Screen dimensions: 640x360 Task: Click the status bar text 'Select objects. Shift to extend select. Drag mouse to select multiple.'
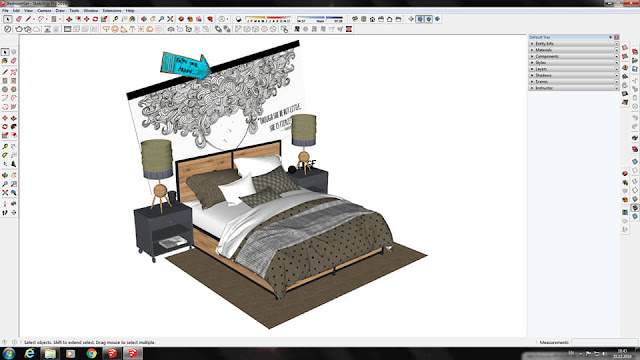(x=89, y=342)
